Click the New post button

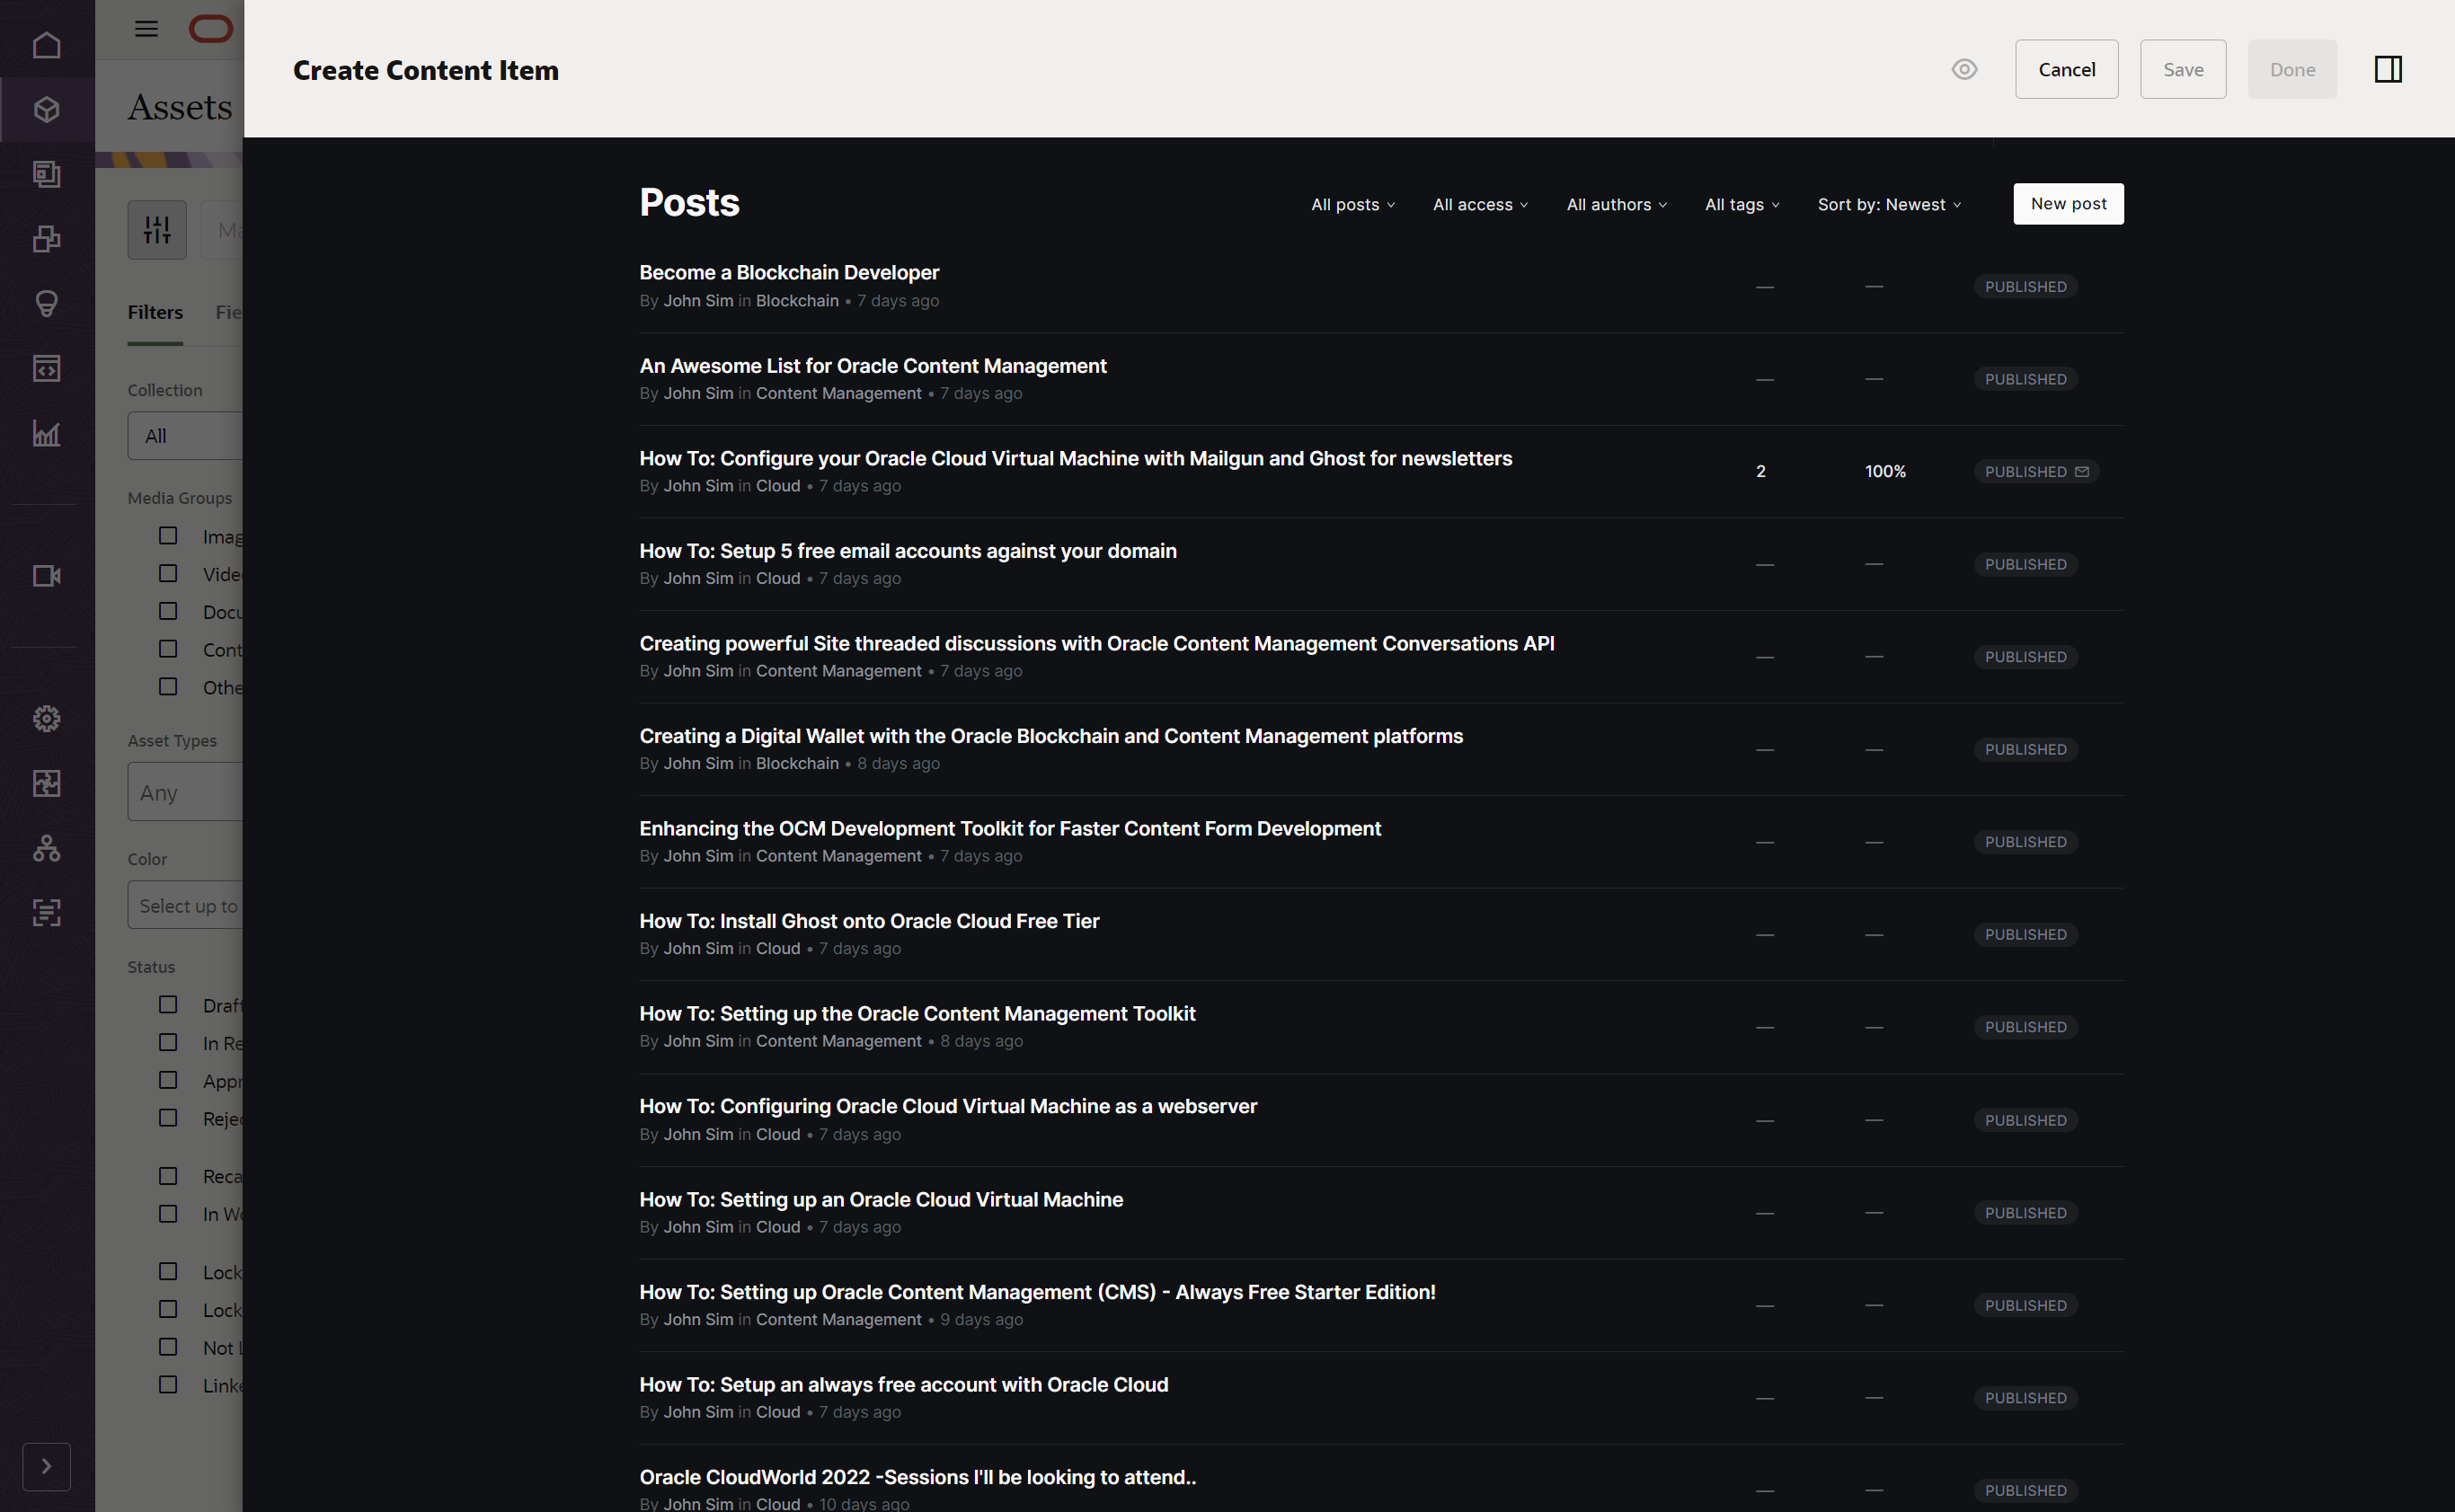pos(2068,204)
